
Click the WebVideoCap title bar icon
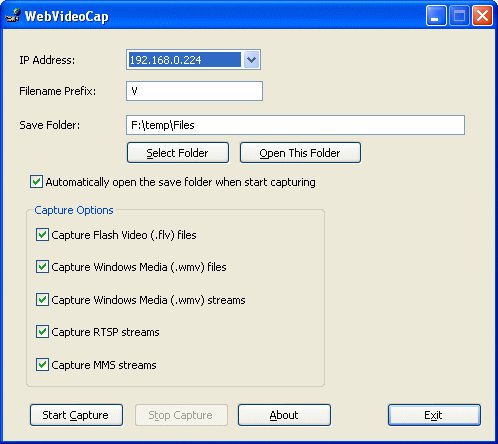point(12,16)
